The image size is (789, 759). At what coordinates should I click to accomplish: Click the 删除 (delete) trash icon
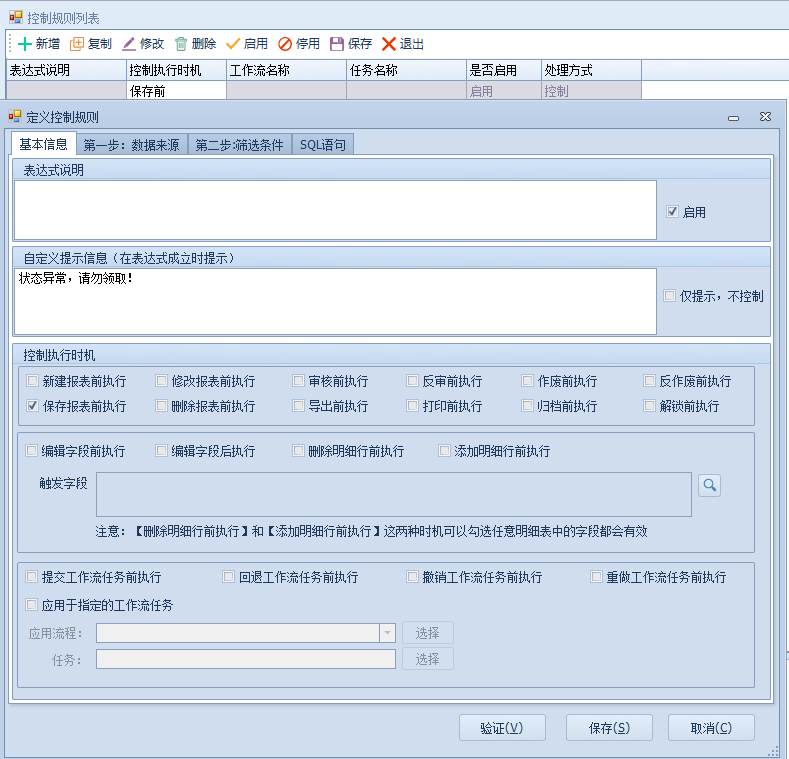[x=181, y=44]
